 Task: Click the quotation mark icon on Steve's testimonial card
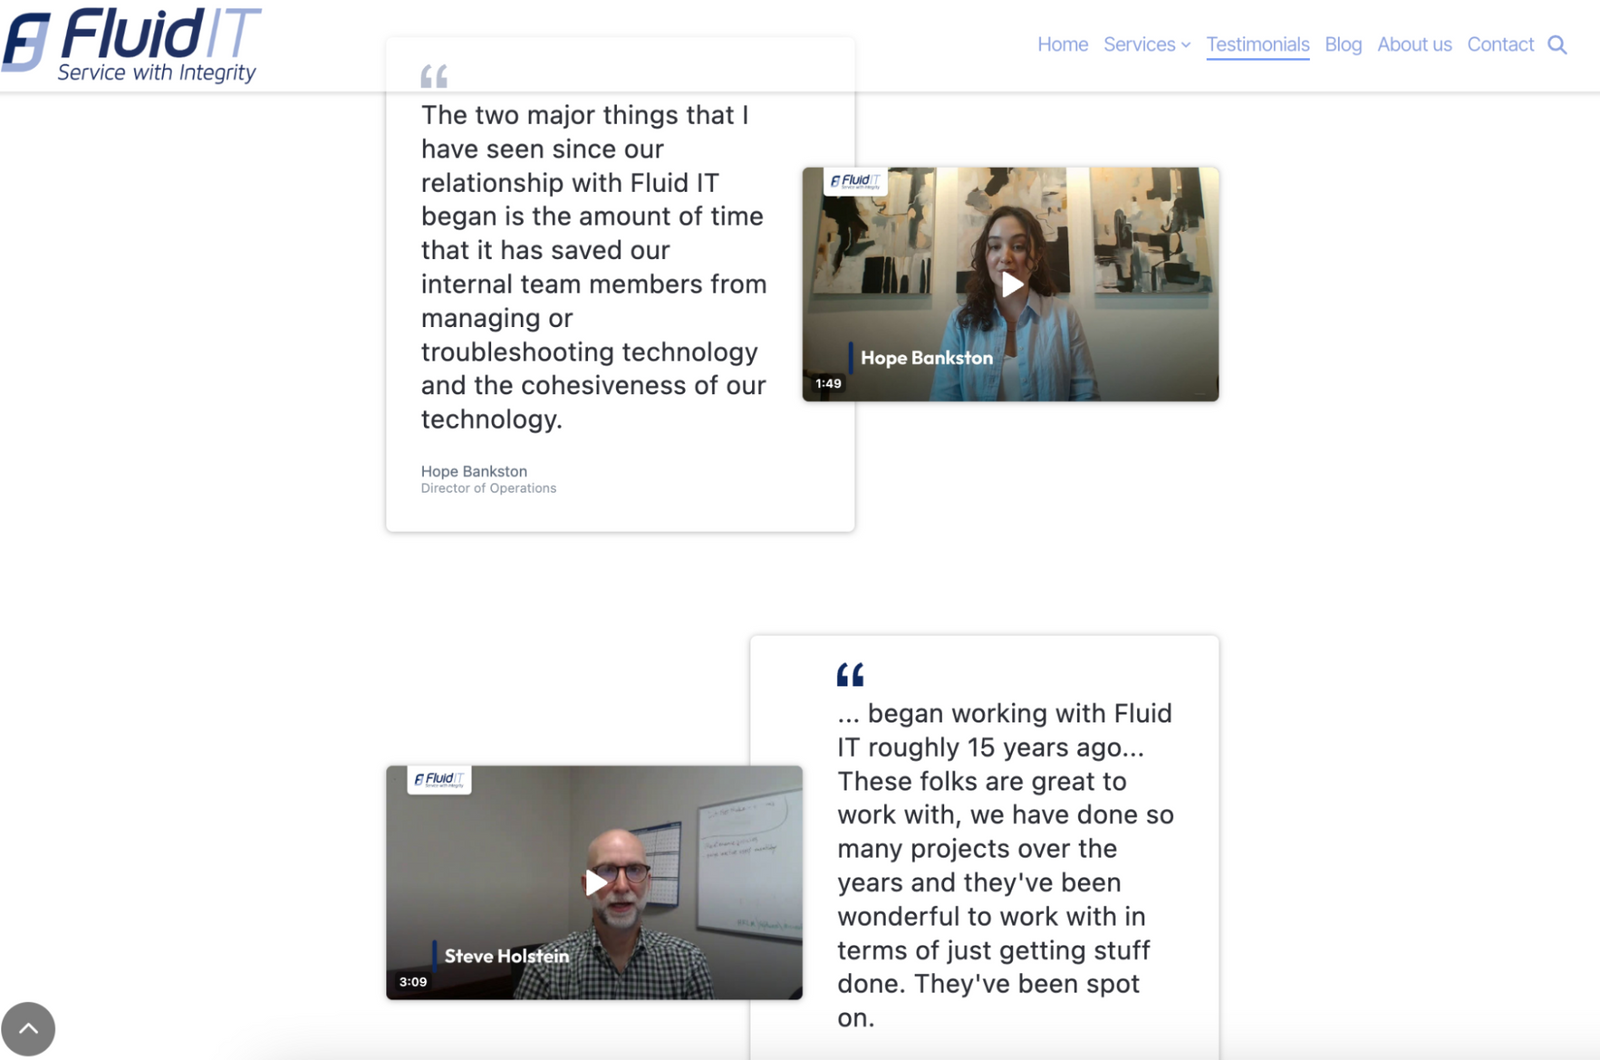click(x=852, y=673)
